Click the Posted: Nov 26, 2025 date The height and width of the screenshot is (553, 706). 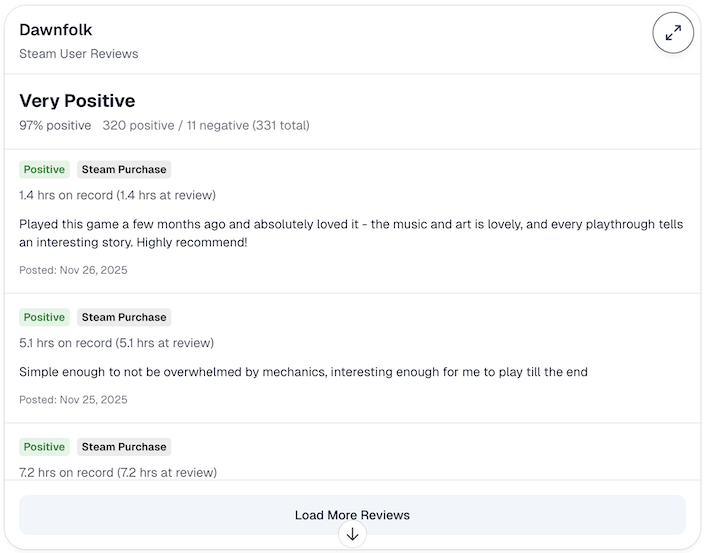click(x=73, y=270)
